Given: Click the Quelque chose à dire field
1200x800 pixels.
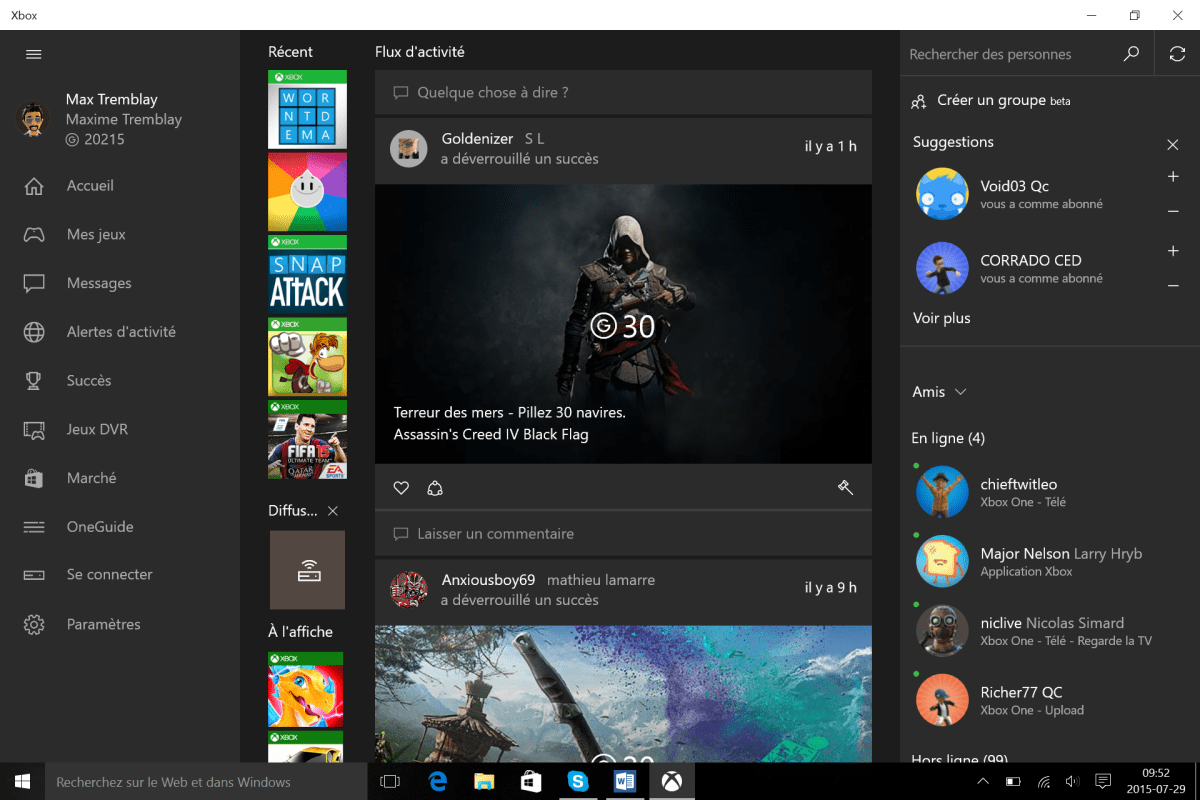Looking at the screenshot, I should tap(623, 93).
